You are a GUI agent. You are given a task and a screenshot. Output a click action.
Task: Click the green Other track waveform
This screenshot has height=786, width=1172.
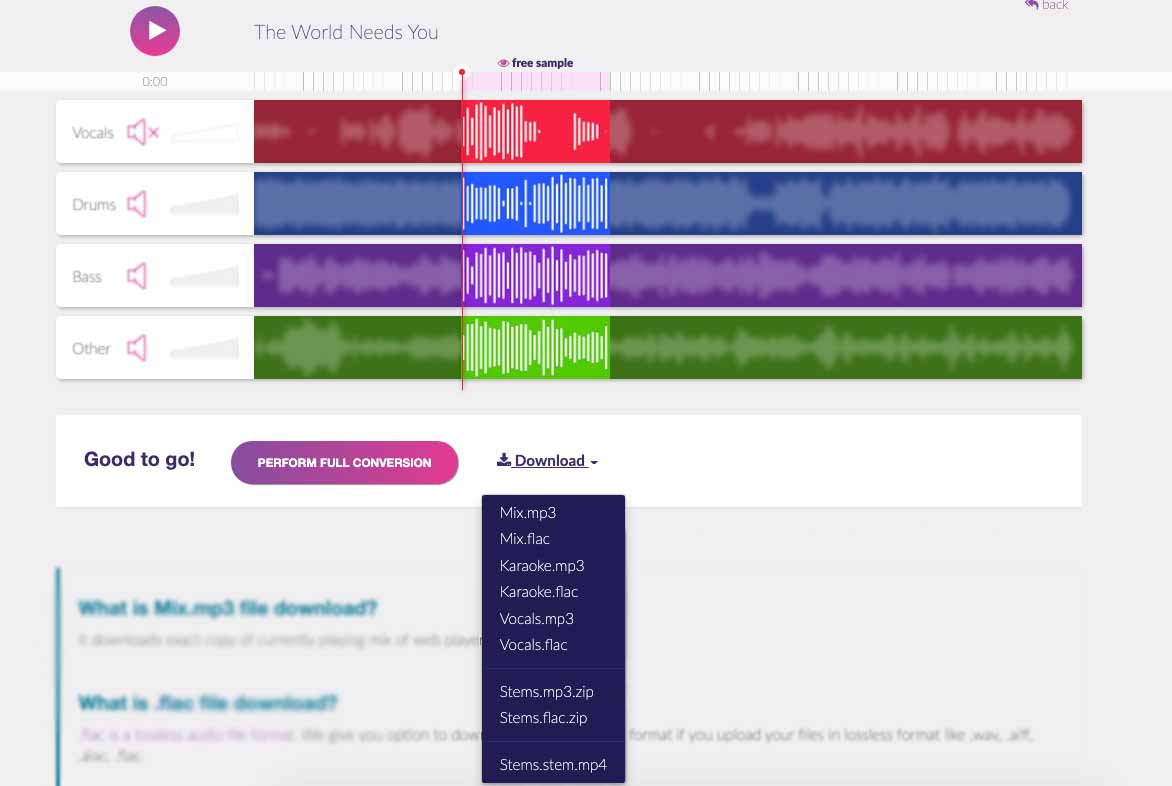[667, 347]
